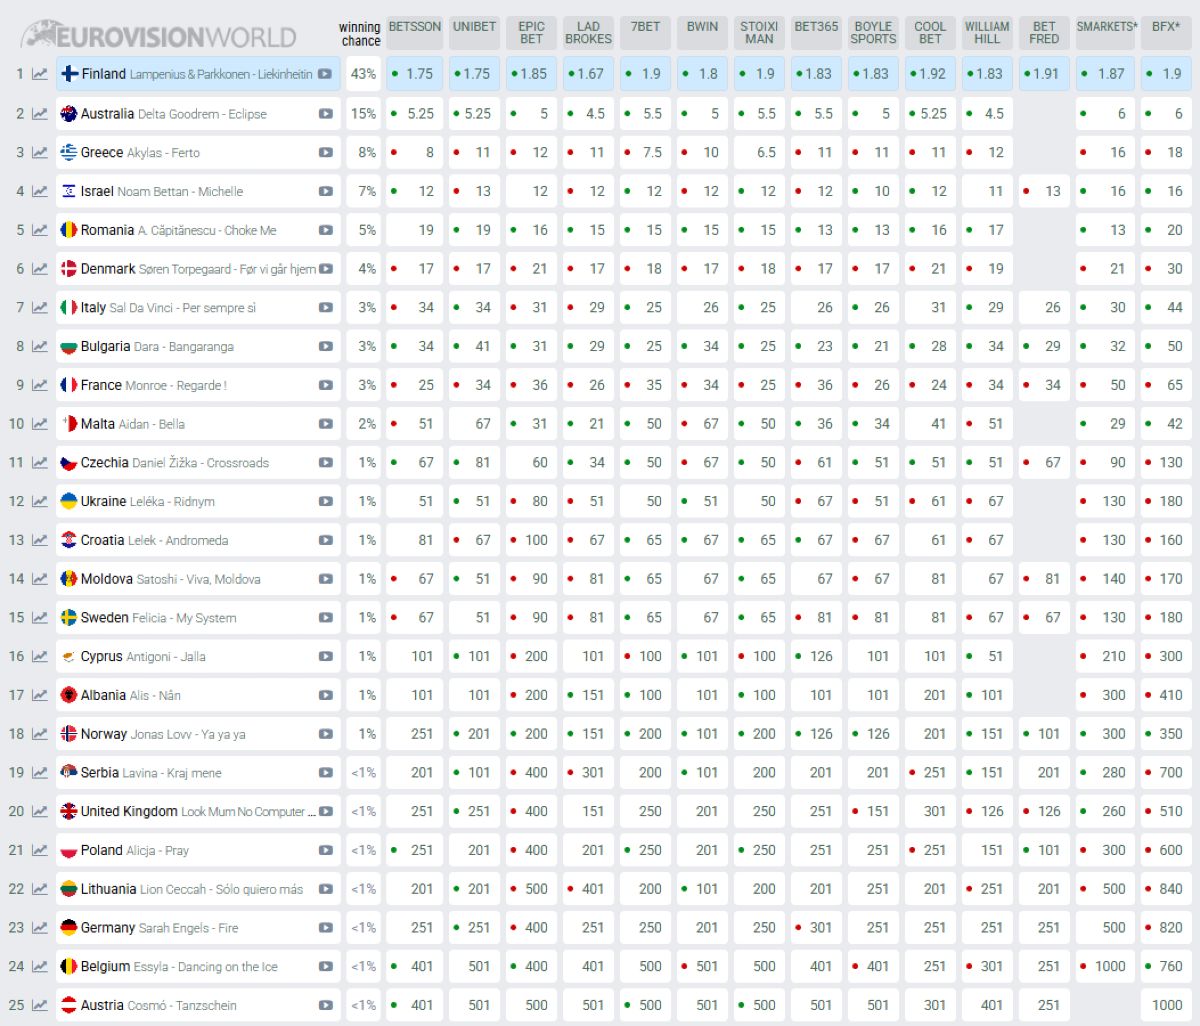
Task: Play Australia's Eclipse video icon
Action: (x=325, y=114)
